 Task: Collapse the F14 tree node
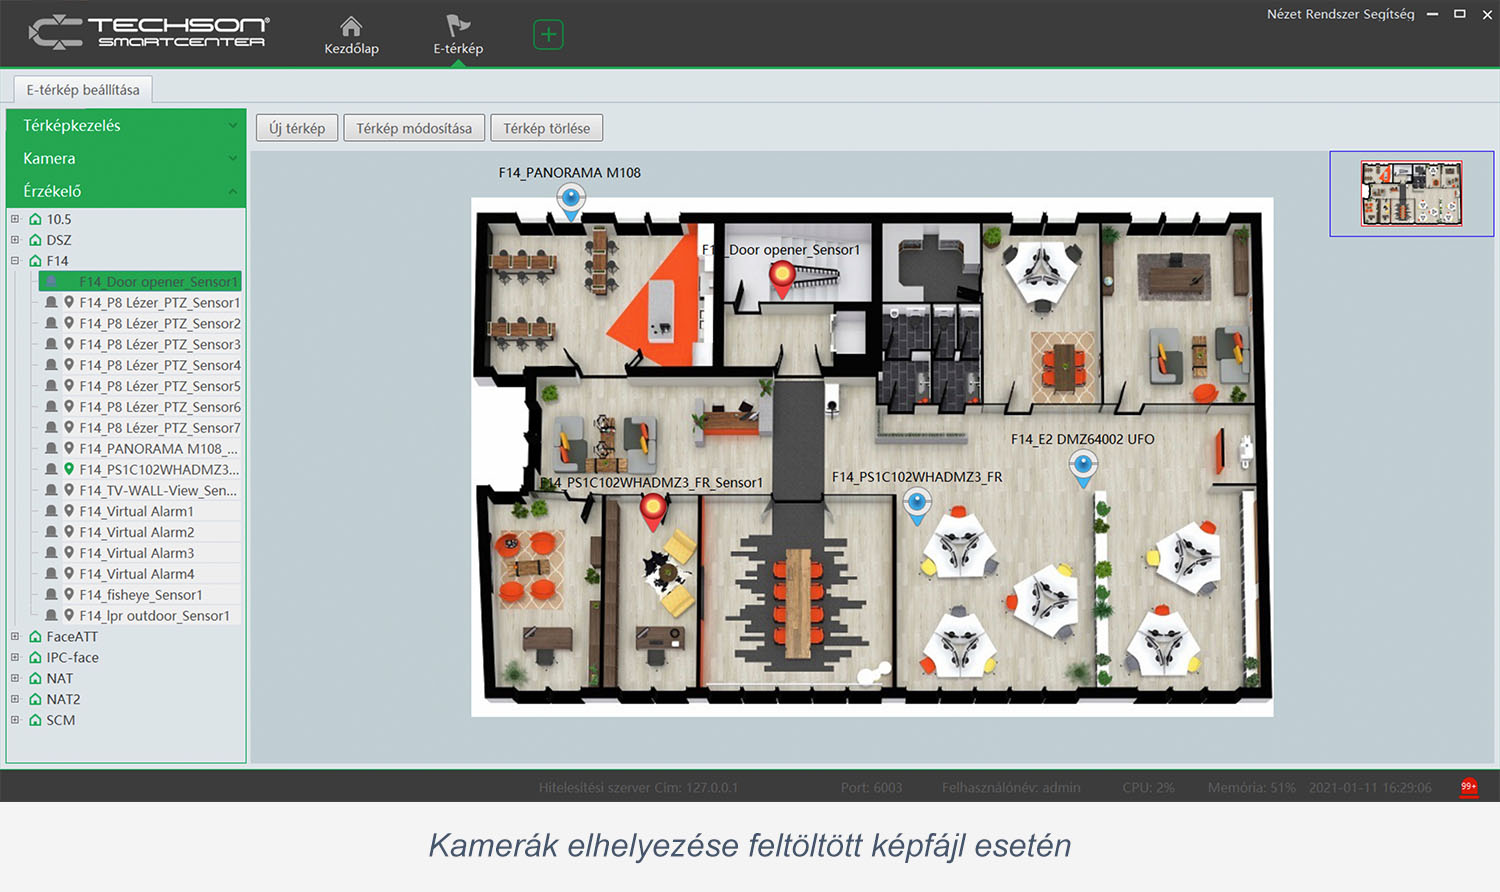pyautogui.click(x=15, y=261)
